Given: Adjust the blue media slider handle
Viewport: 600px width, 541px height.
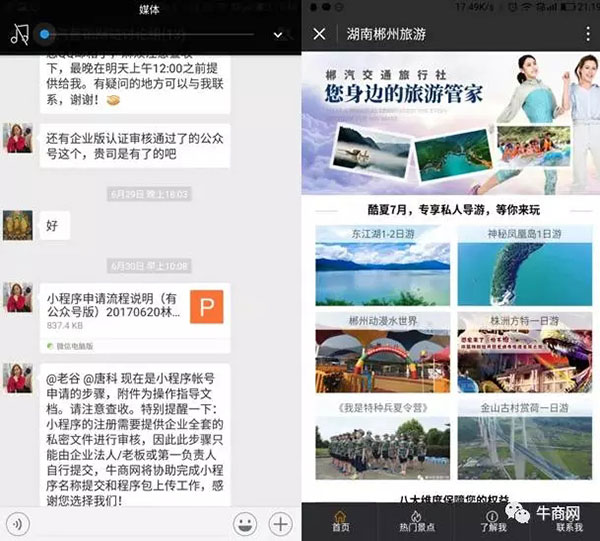Looking at the screenshot, I should coord(44,34).
